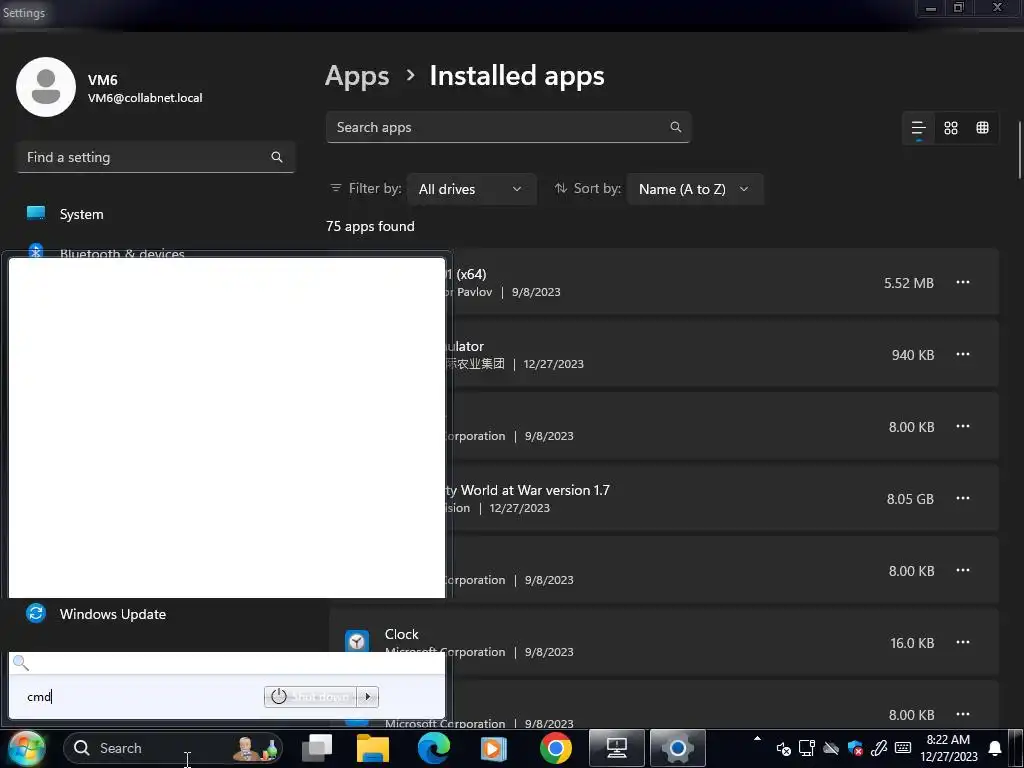1024x768 pixels.
Task: Open Windows Security shield tray icon
Action: [855, 748]
